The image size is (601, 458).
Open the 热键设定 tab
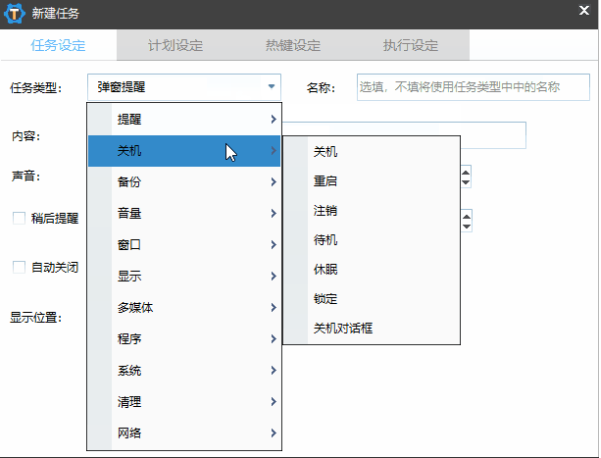tap(293, 46)
